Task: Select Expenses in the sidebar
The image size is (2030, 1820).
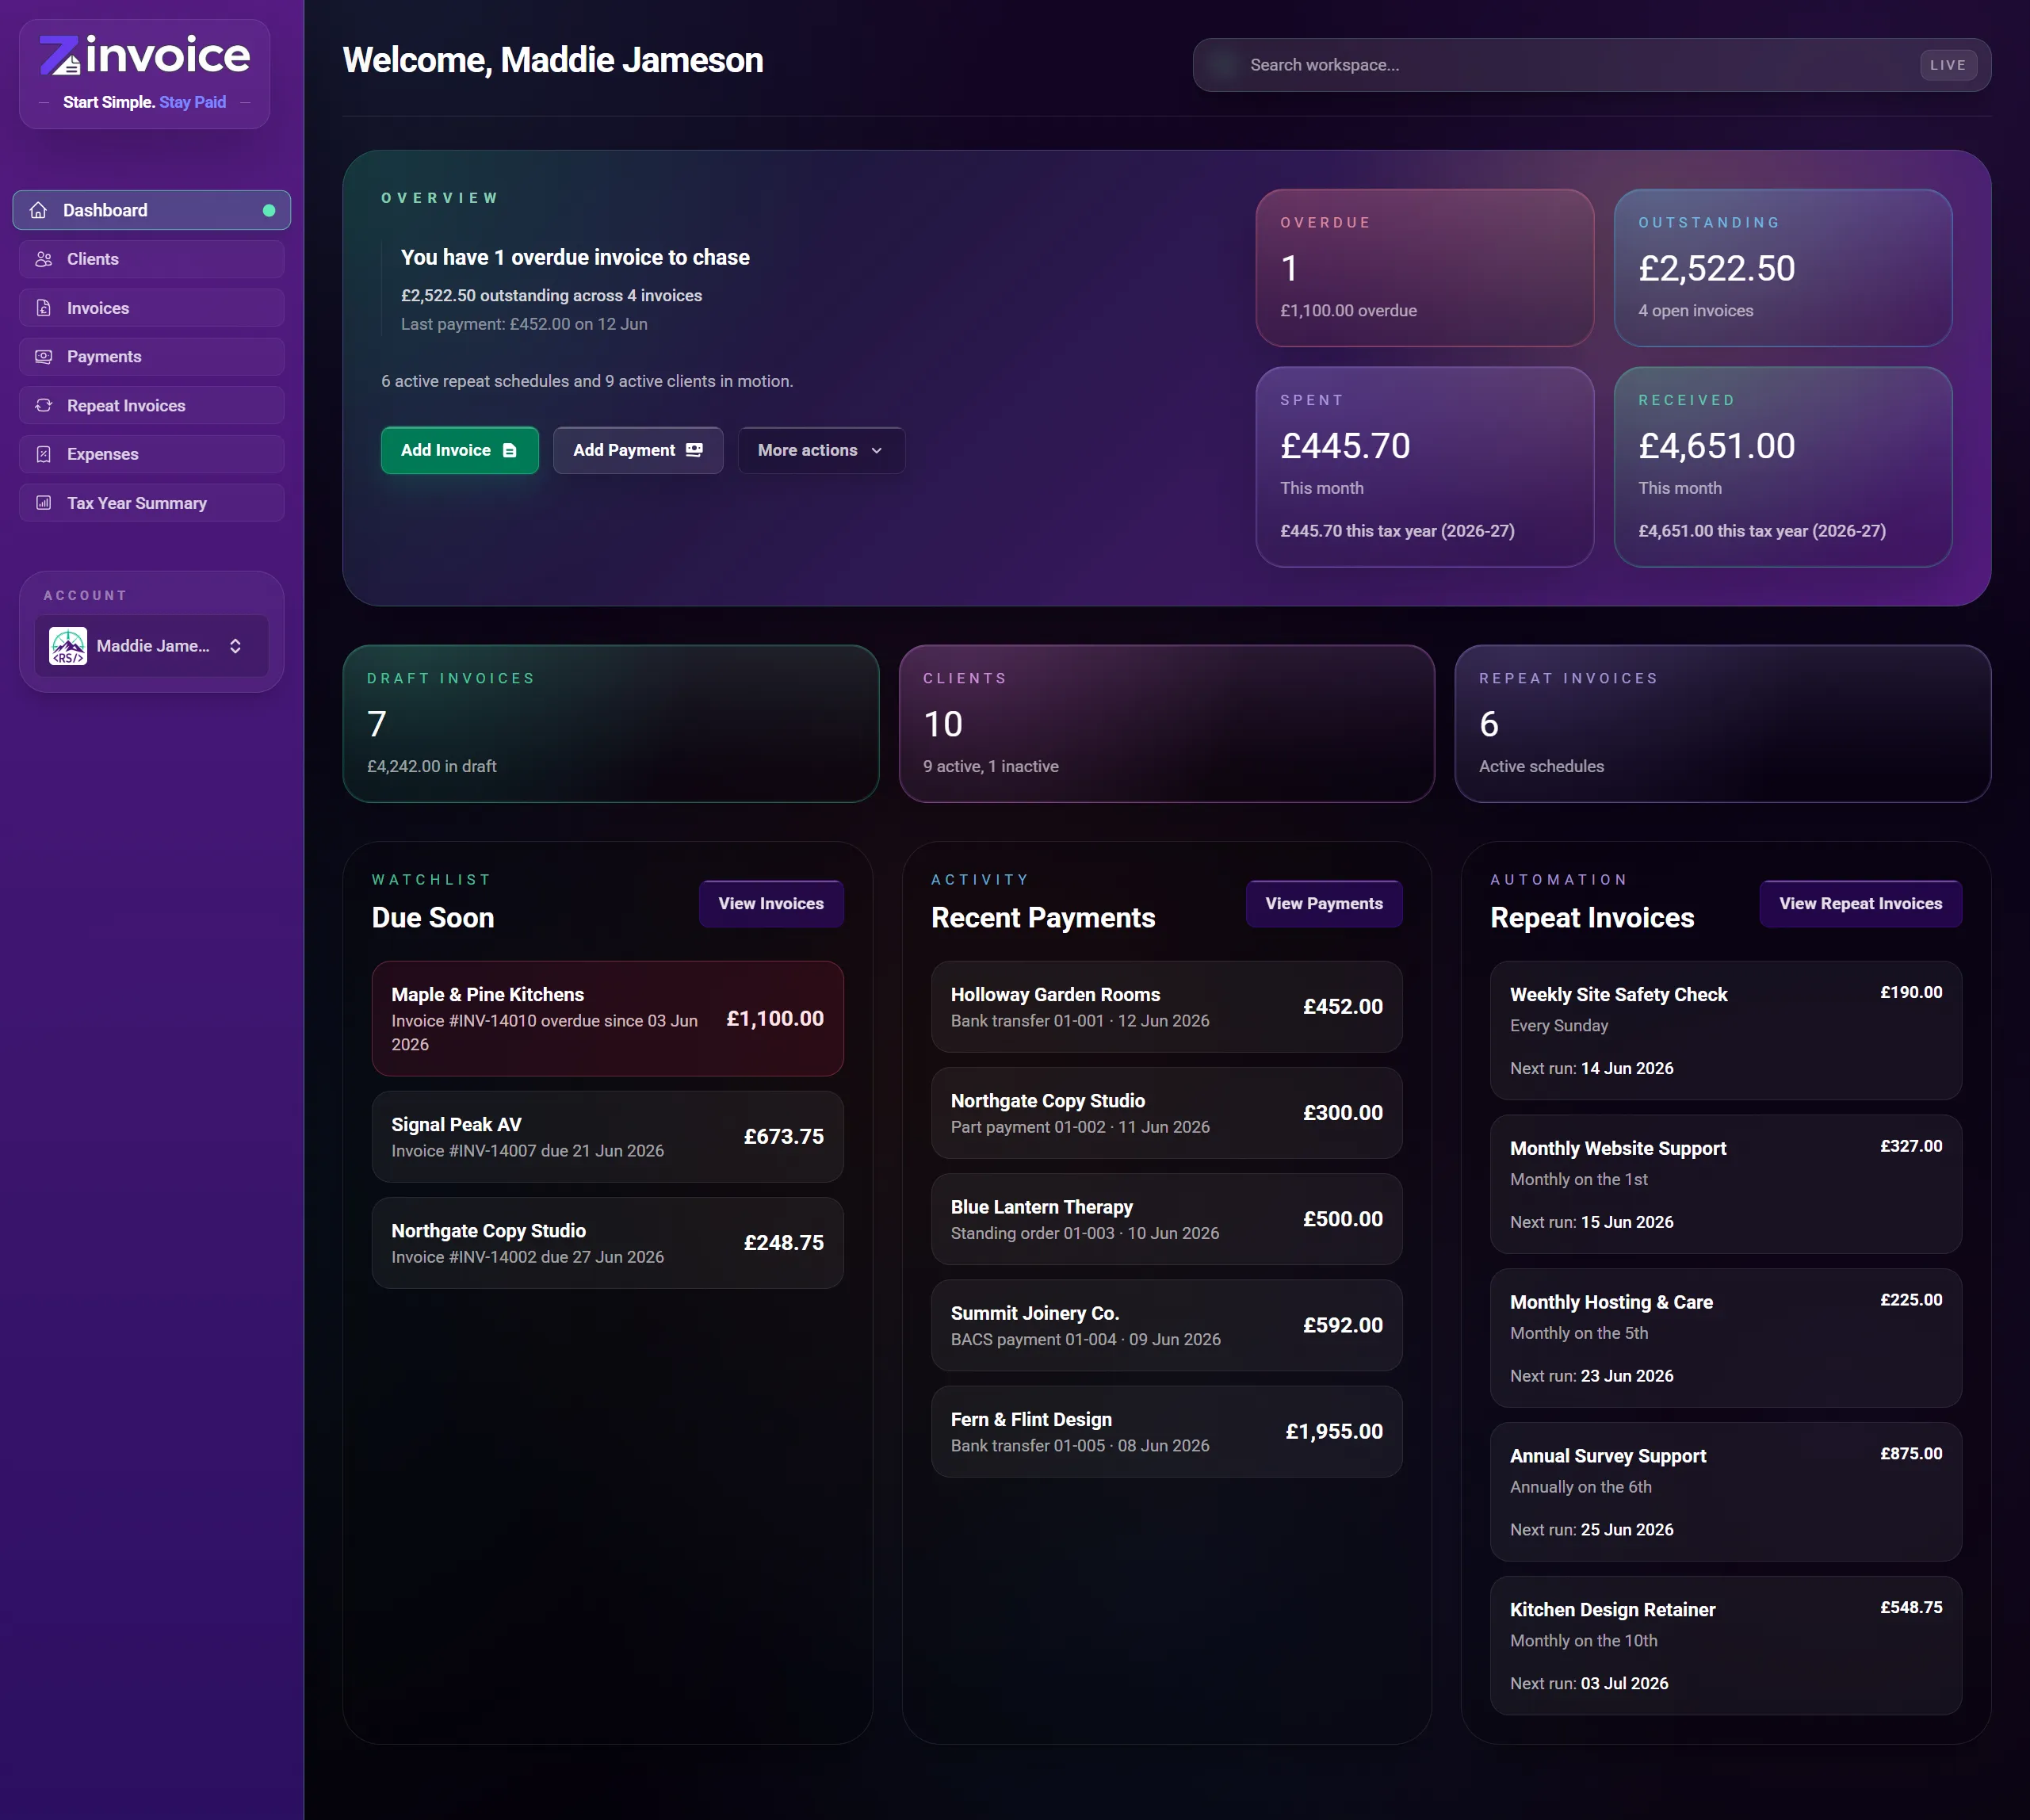Action: (152, 454)
